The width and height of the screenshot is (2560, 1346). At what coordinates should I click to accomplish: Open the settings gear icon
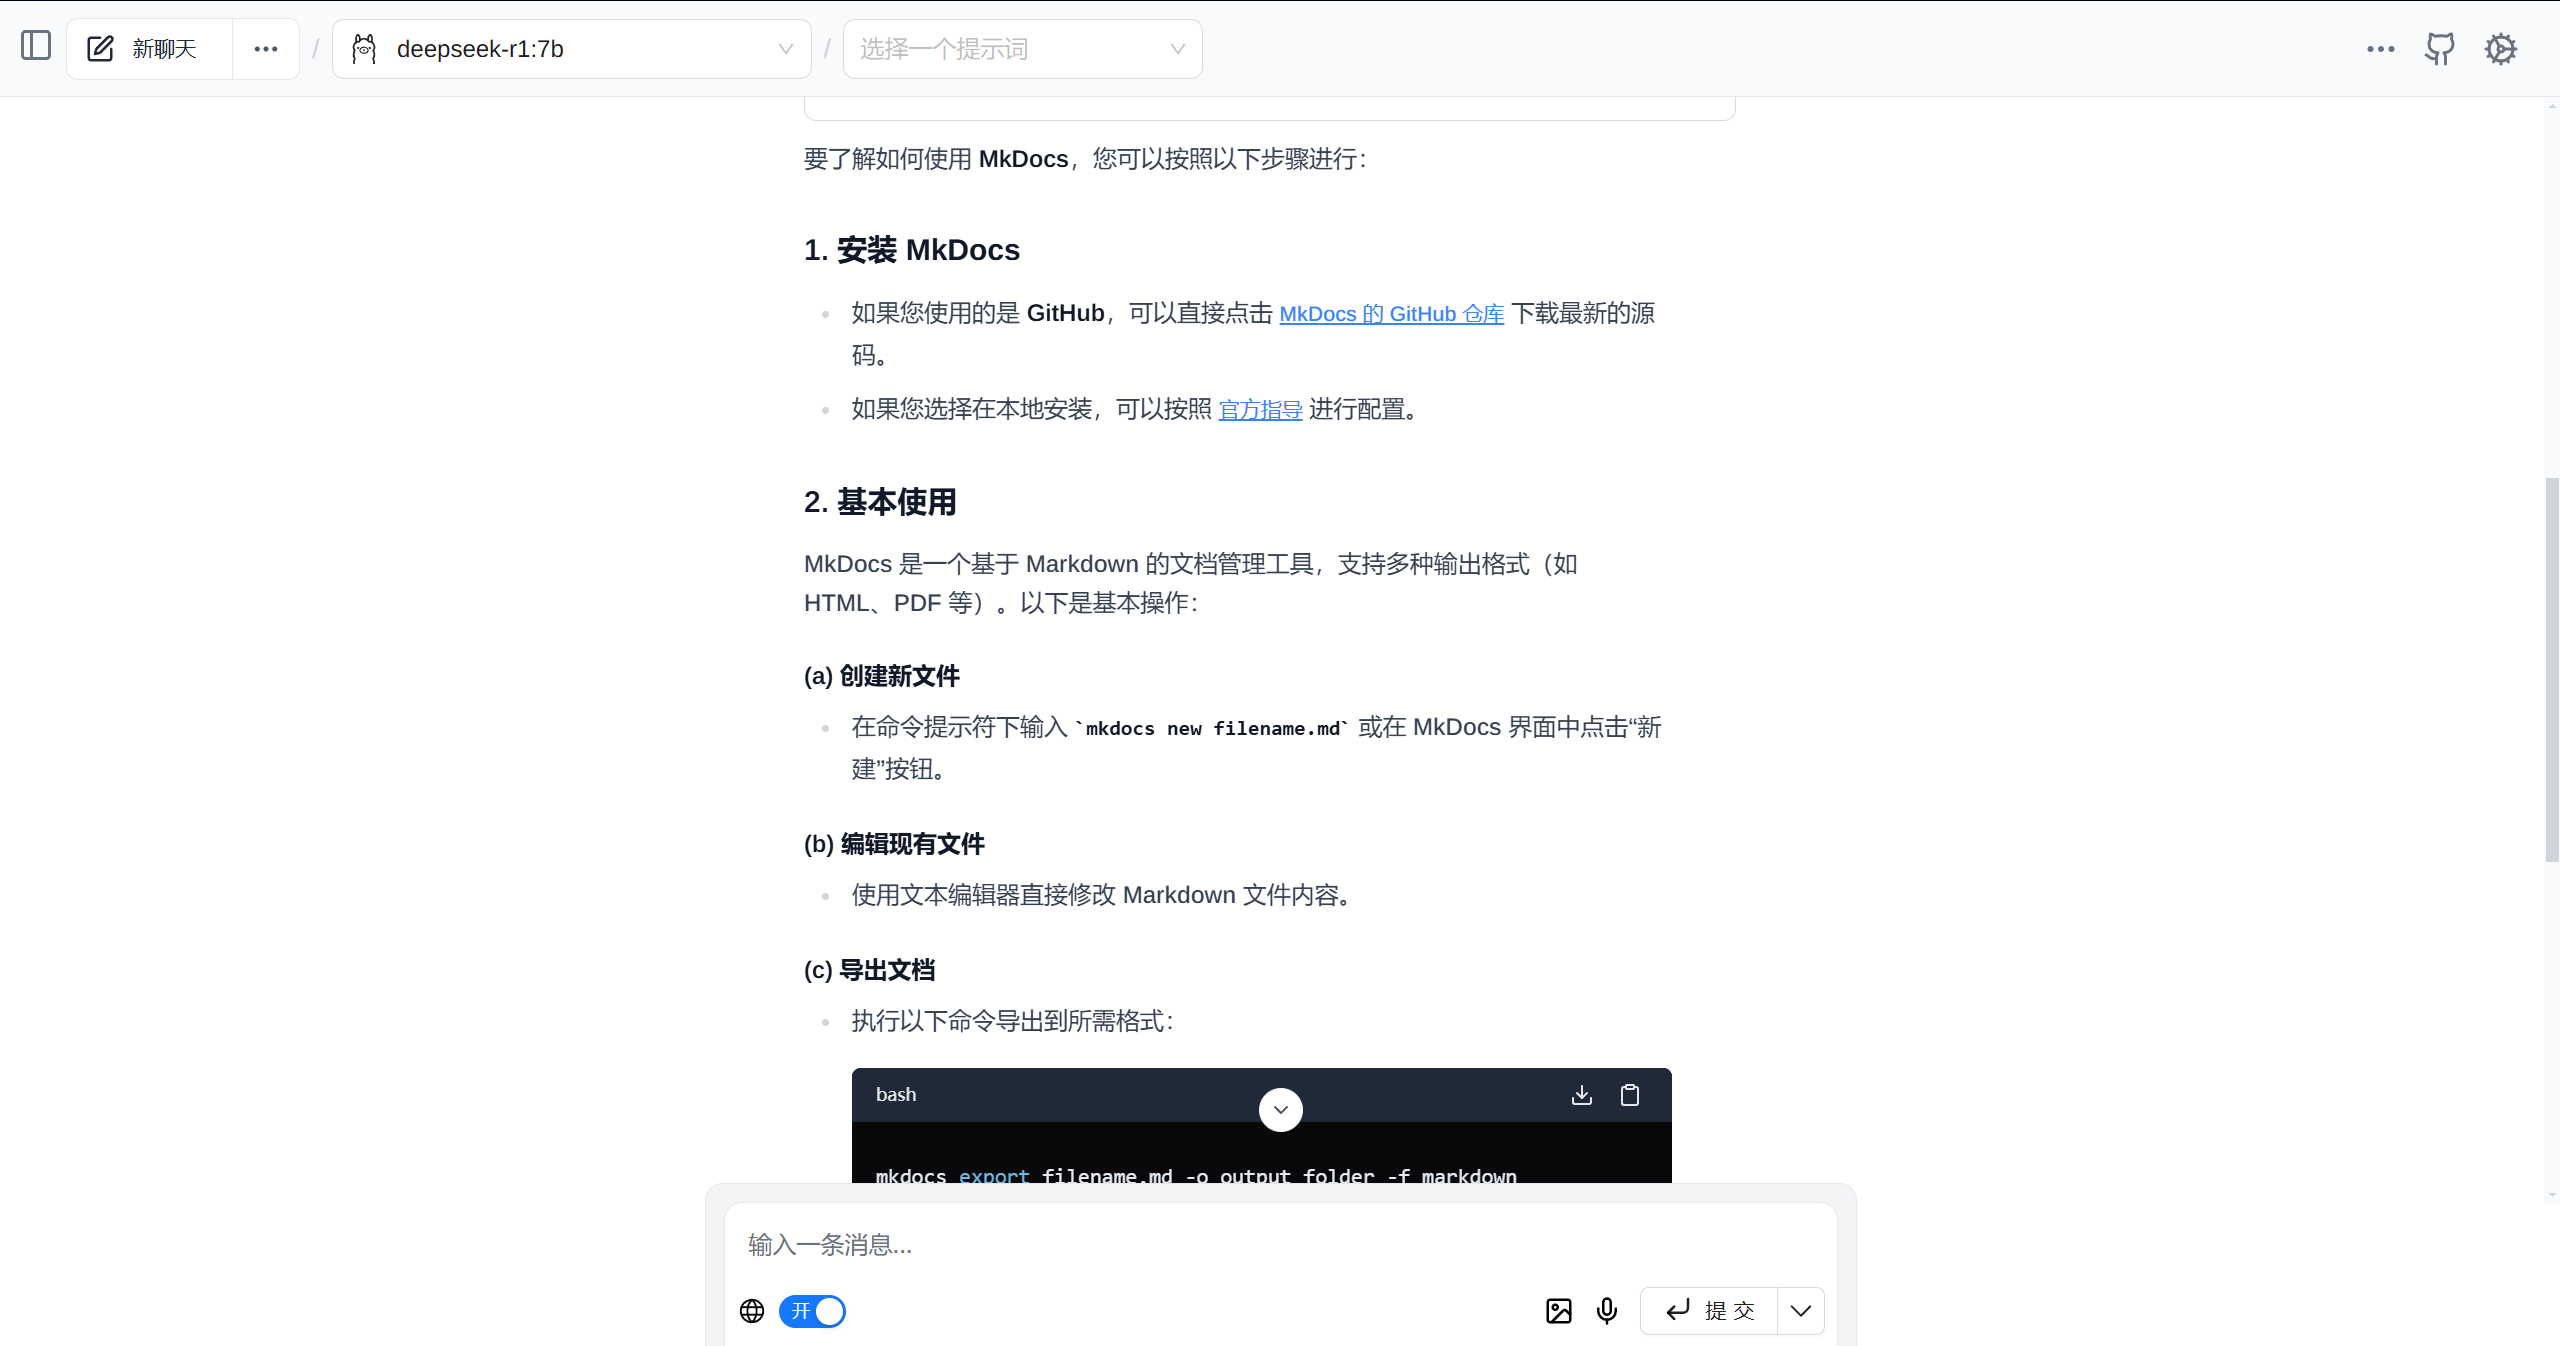pos(2501,49)
